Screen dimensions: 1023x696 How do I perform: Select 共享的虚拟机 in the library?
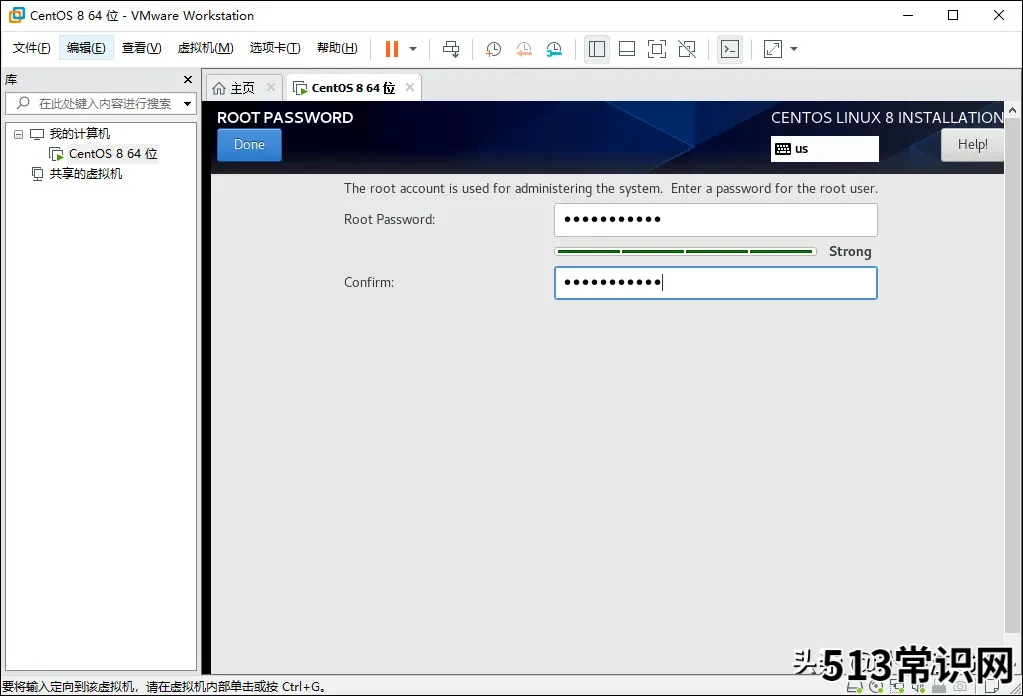pyautogui.click(x=85, y=174)
